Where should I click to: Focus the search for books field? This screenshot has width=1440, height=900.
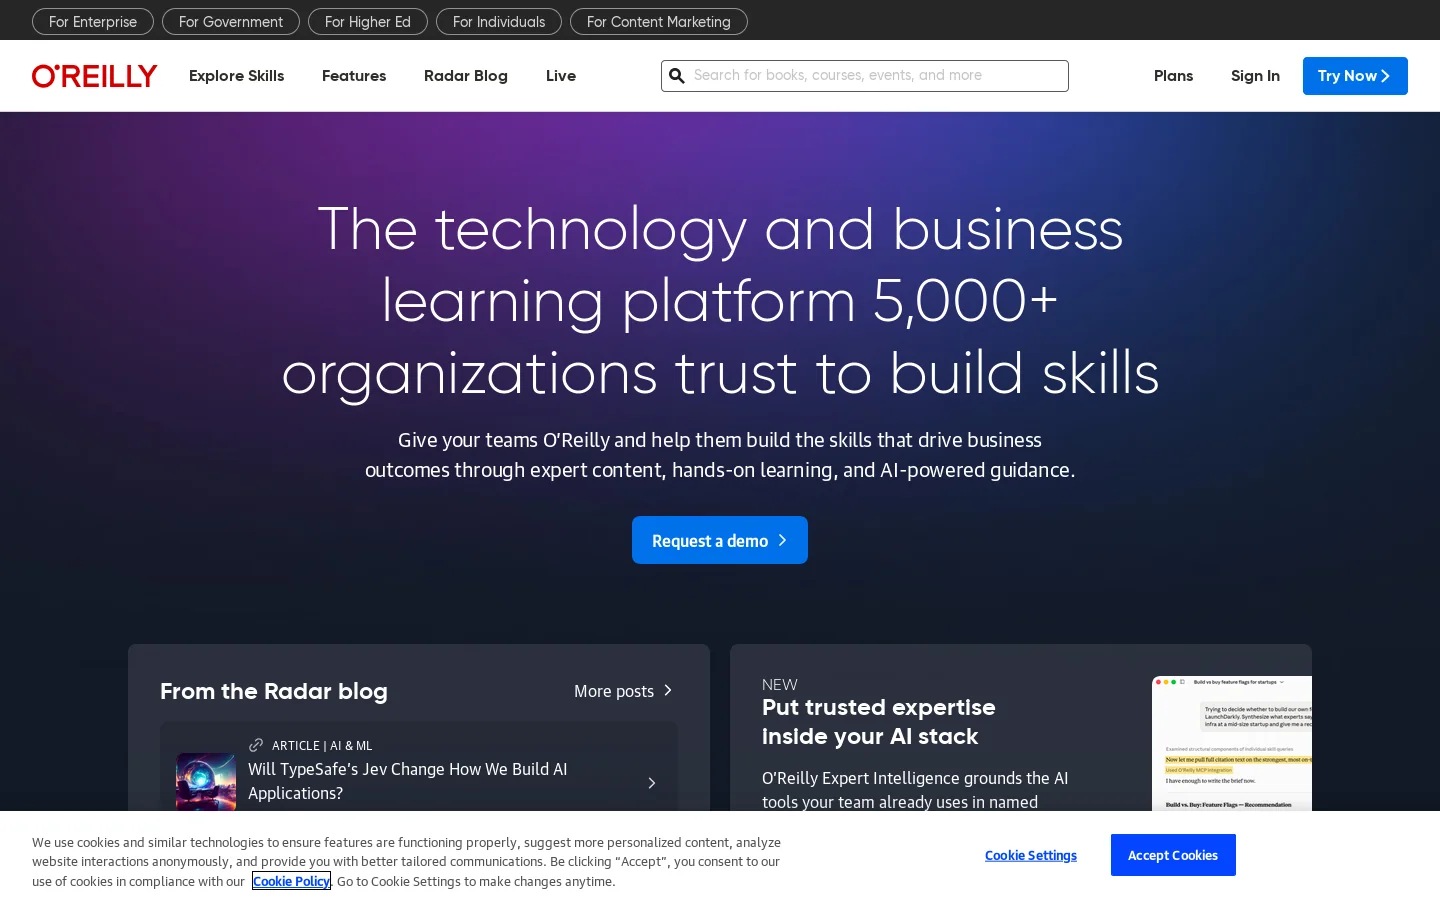pyautogui.click(x=865, y=76)
